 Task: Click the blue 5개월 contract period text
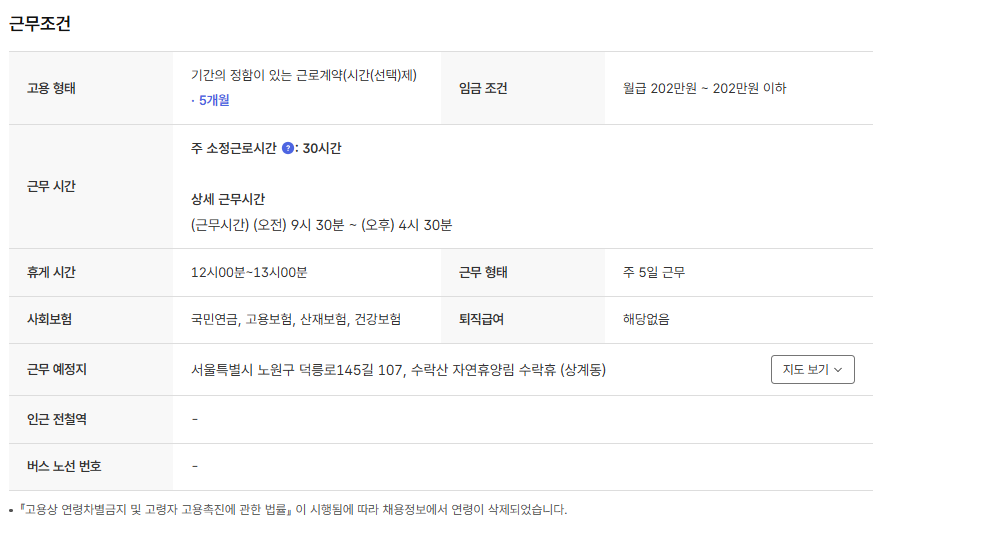pos(210,100)
